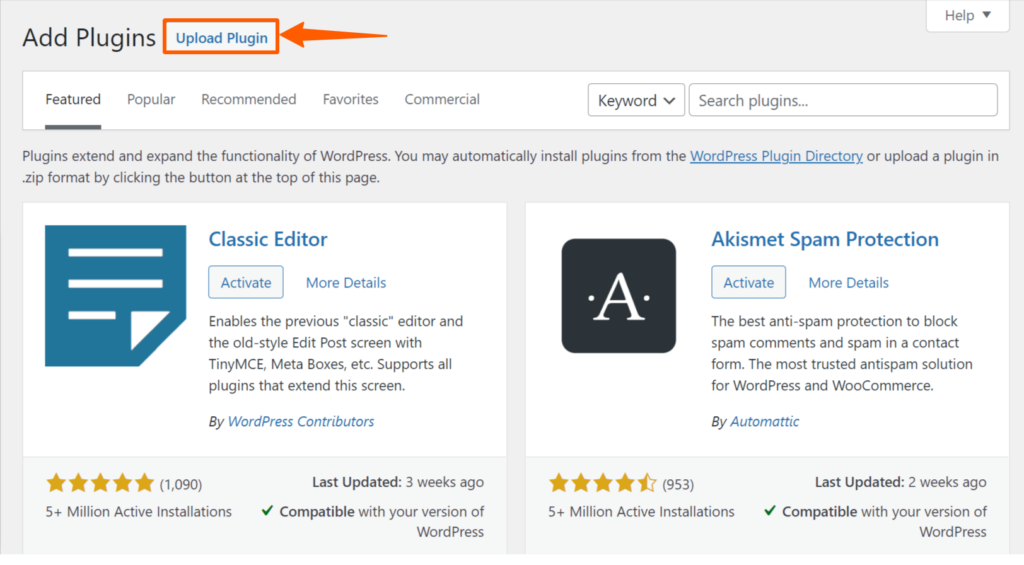The width and height of the screenshot is (1024, 565).
Task: Focus the Search plugins field
Action: [843, 100]
